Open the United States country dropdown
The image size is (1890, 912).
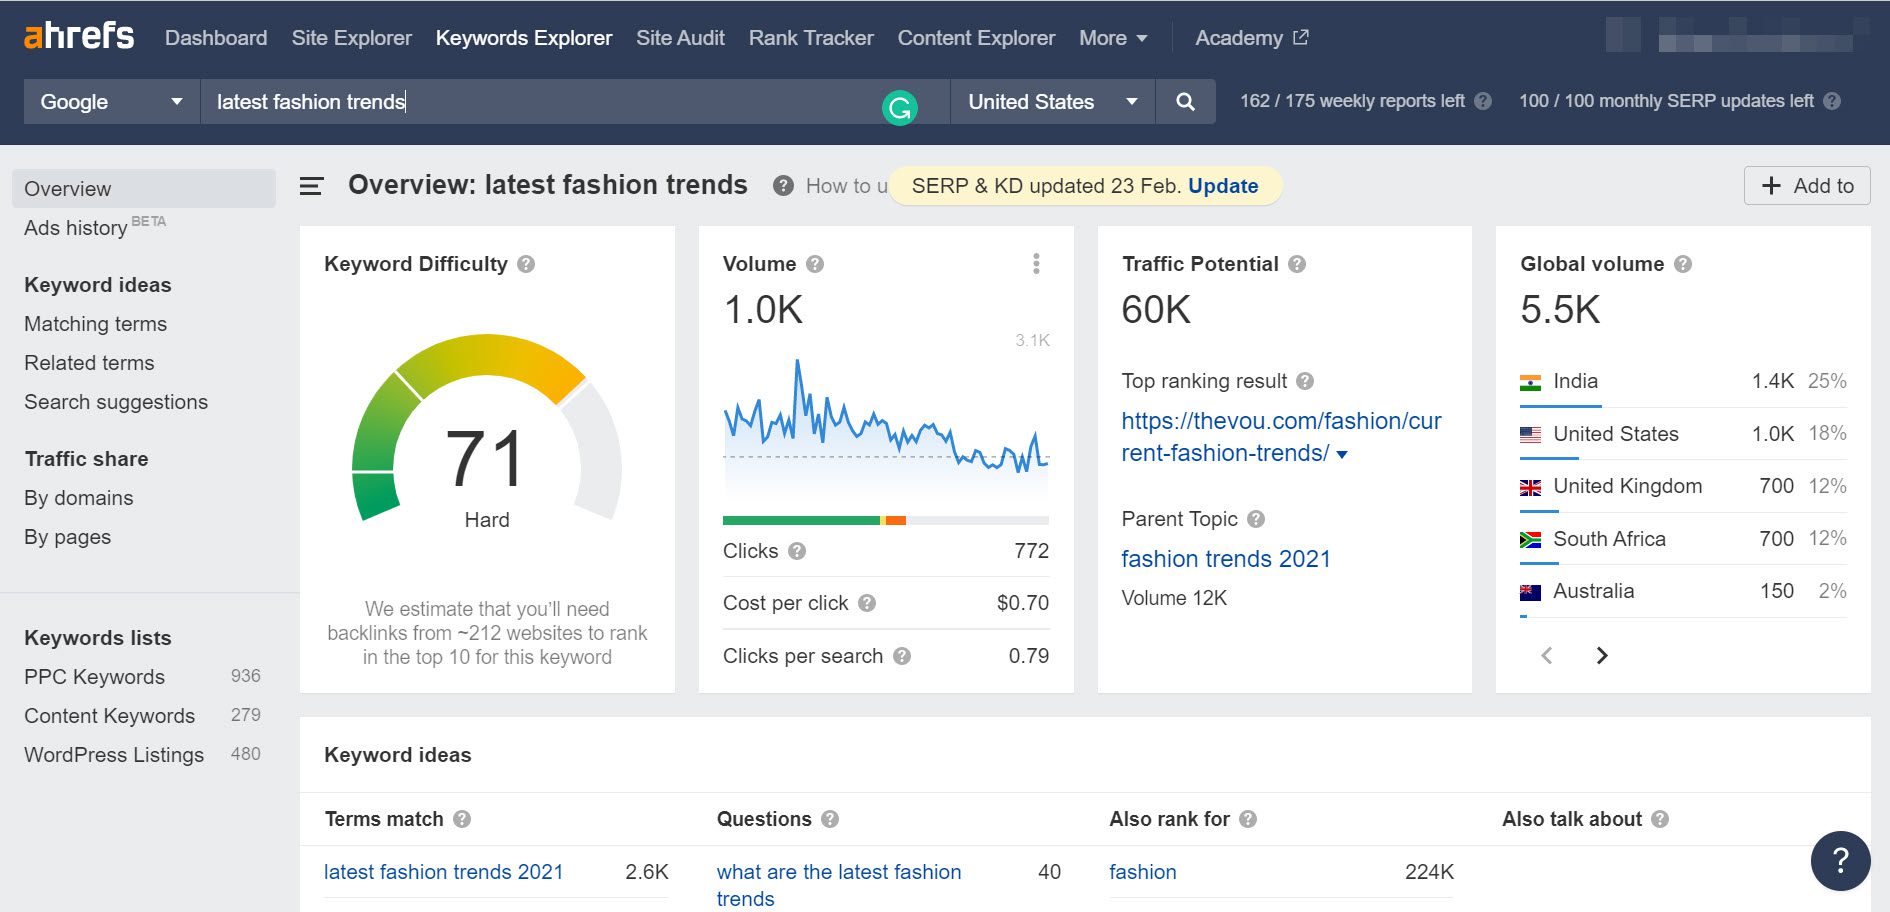pyautogui.click(x=1053, y=102)
